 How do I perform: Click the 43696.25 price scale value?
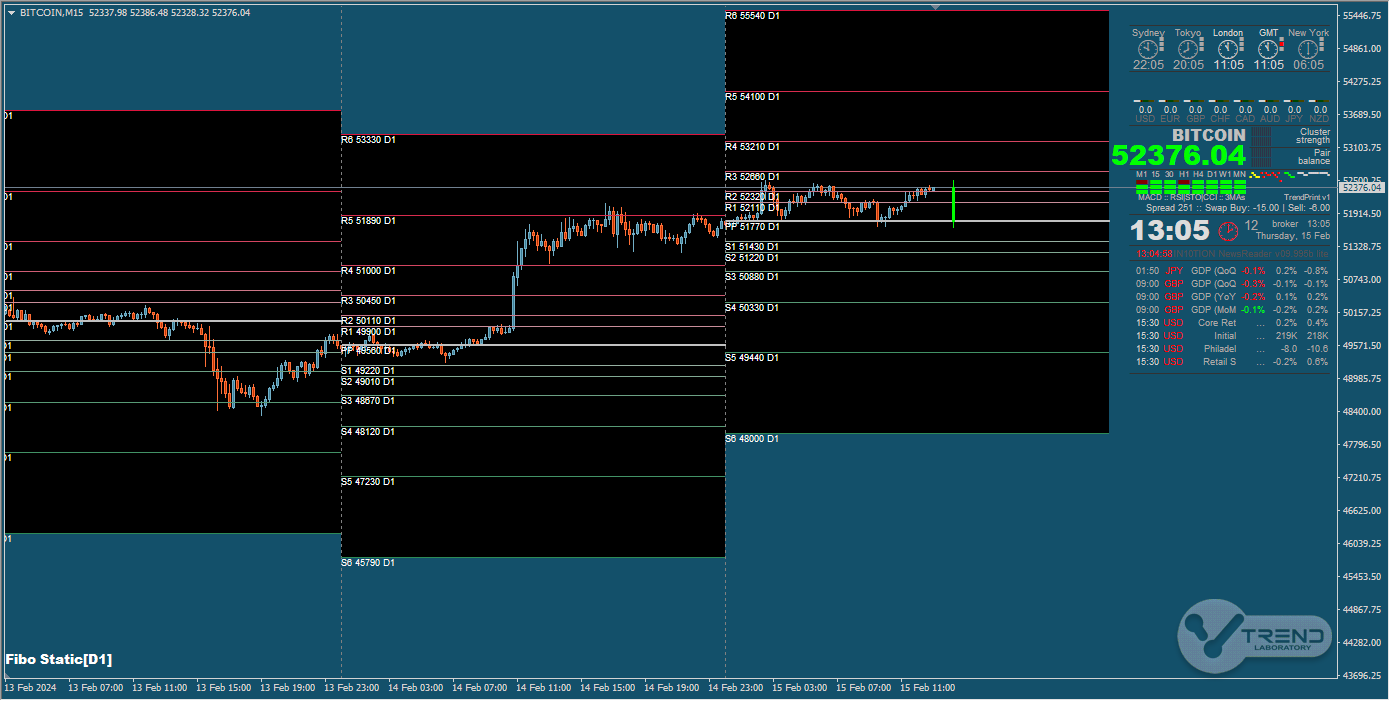1363,676
